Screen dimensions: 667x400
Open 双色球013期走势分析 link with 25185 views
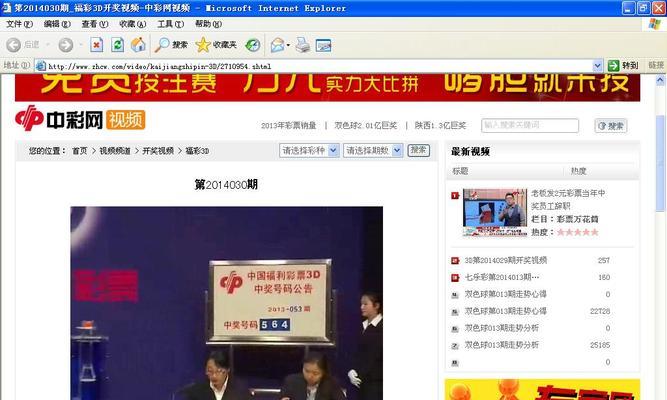tap(502, 345)
